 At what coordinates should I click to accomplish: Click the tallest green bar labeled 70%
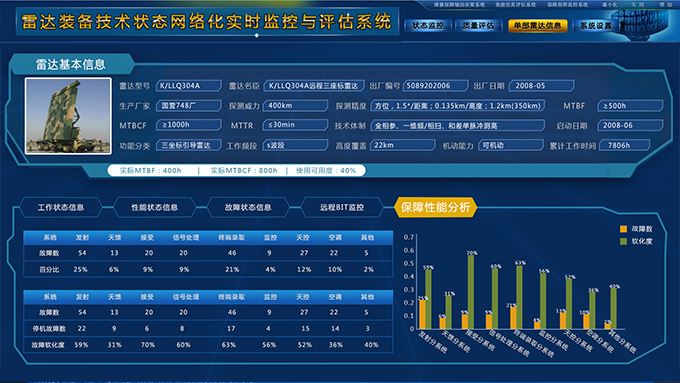471,291
